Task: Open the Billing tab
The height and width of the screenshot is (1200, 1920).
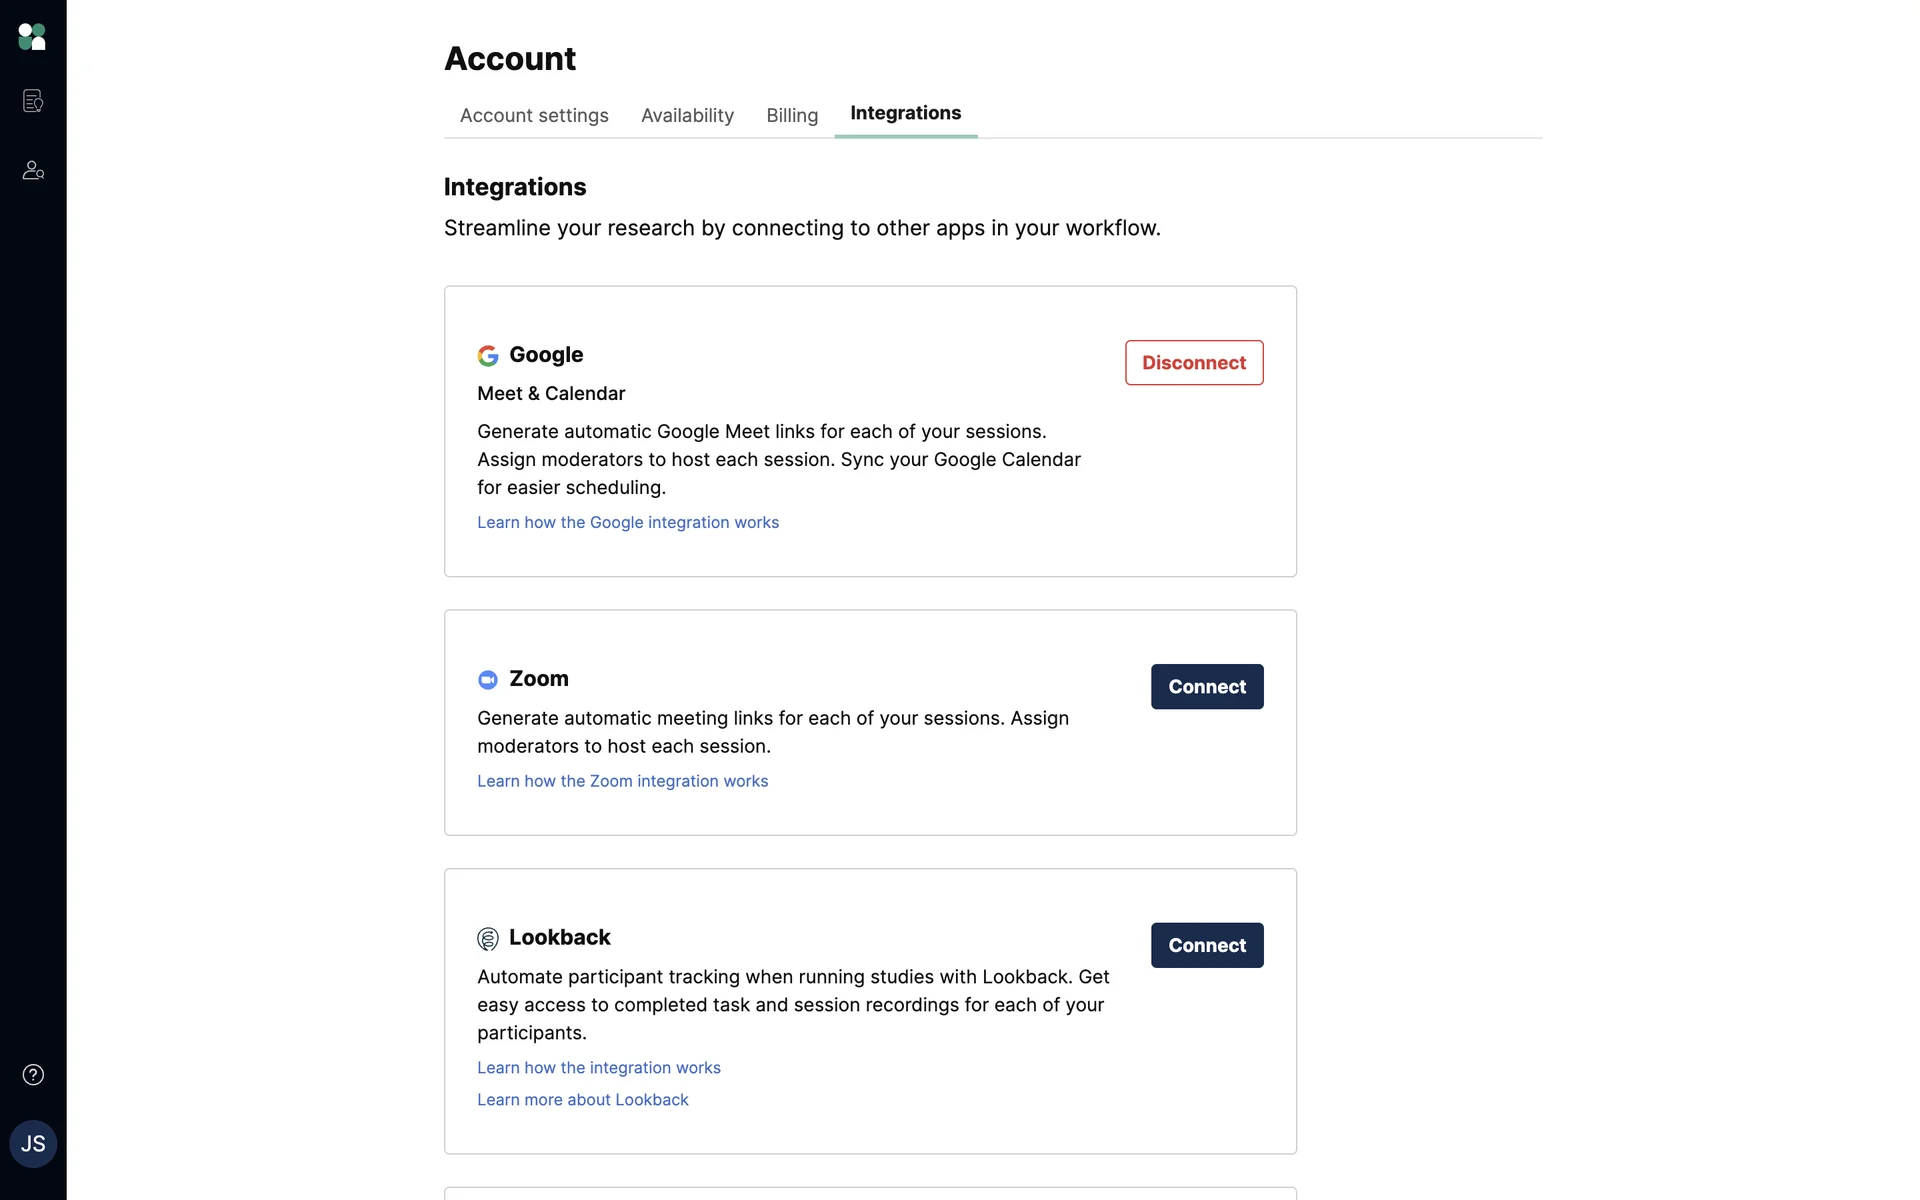Action: tap(792, 116)
